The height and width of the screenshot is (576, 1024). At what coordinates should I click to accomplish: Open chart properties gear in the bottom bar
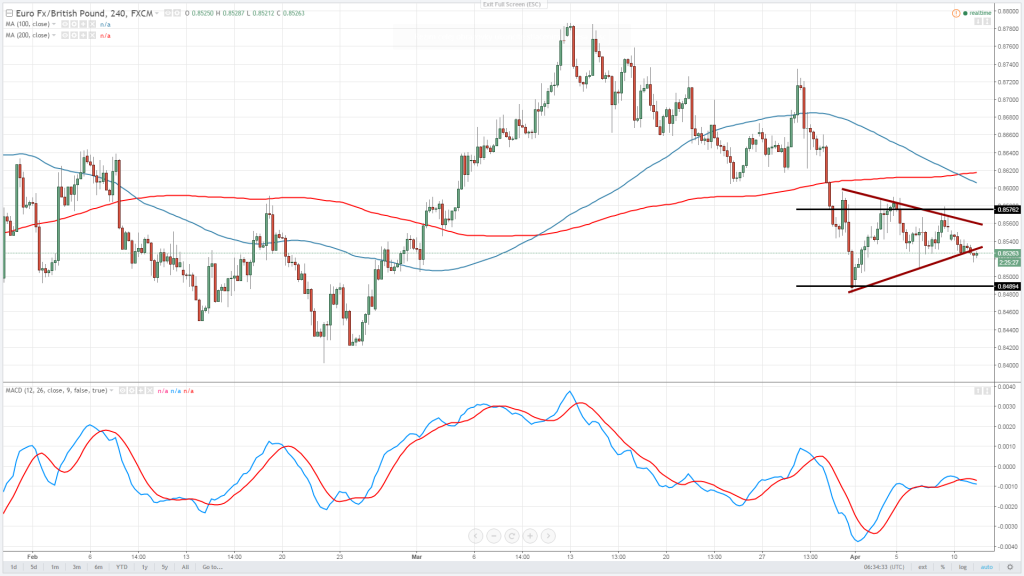(x=1010, y=567)
